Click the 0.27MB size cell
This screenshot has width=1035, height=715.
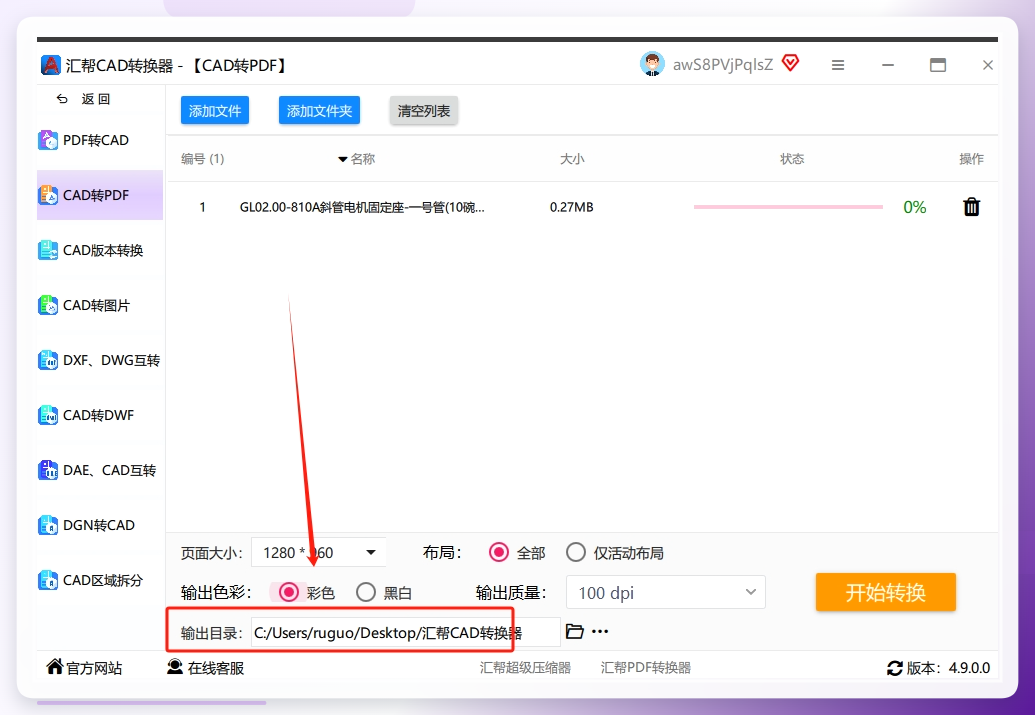(x=572, y=207)
